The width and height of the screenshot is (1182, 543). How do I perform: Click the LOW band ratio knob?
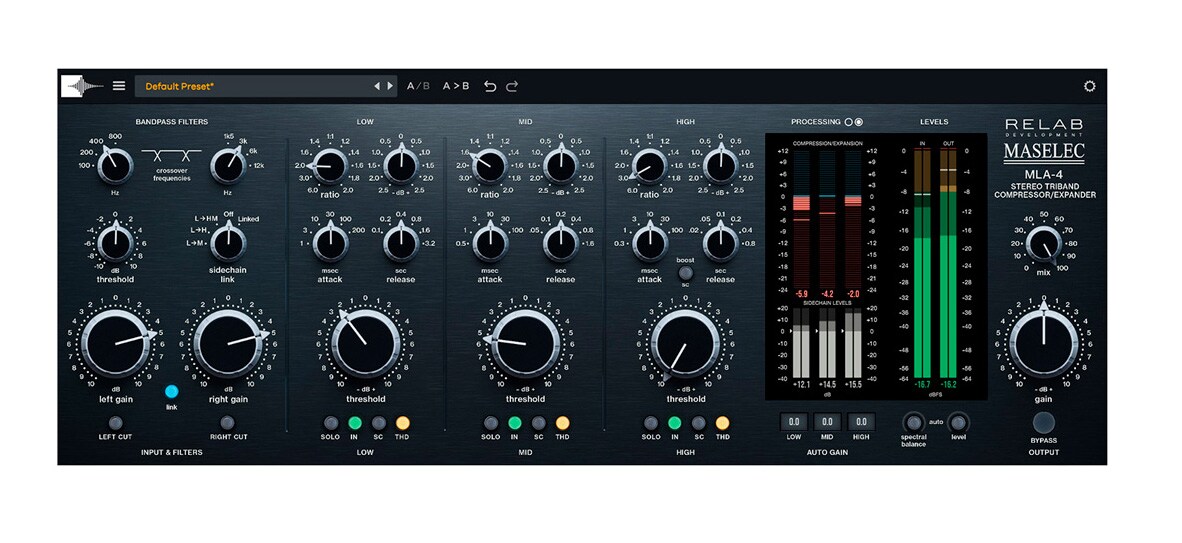[x=329, y=165]
